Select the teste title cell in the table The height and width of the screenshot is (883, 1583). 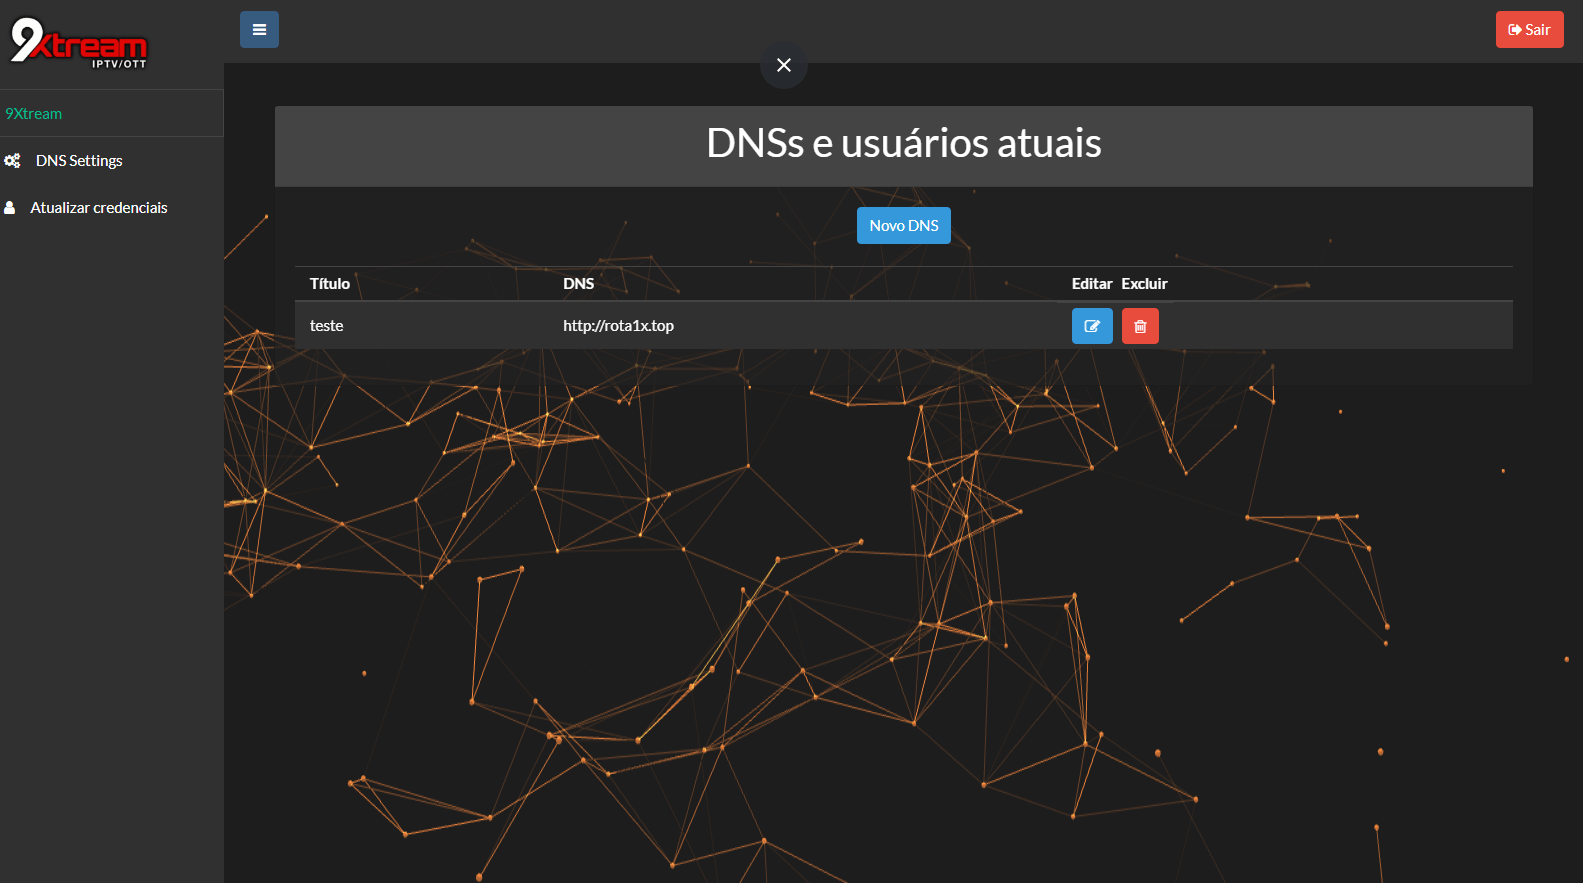[x=327, y=326]
